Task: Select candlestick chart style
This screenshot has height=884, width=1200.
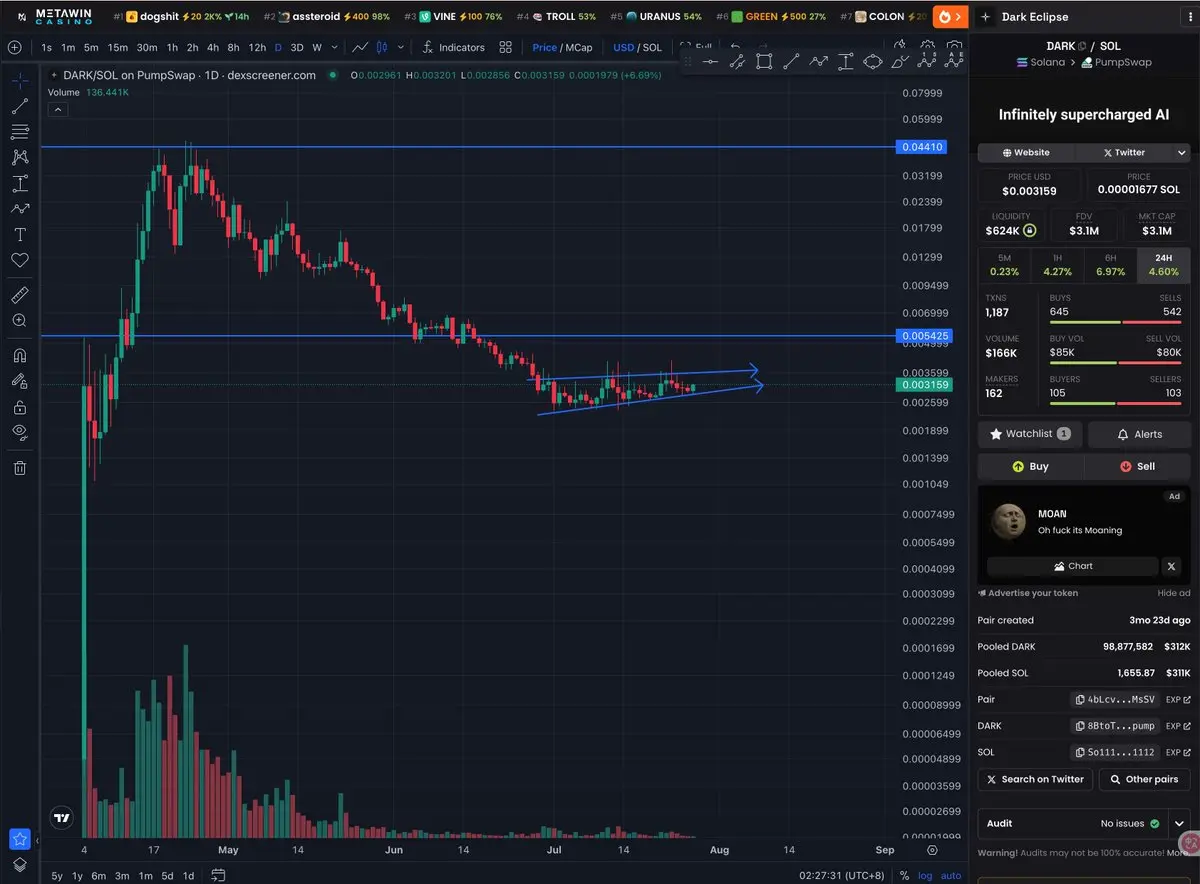Action: coord(381,47)
